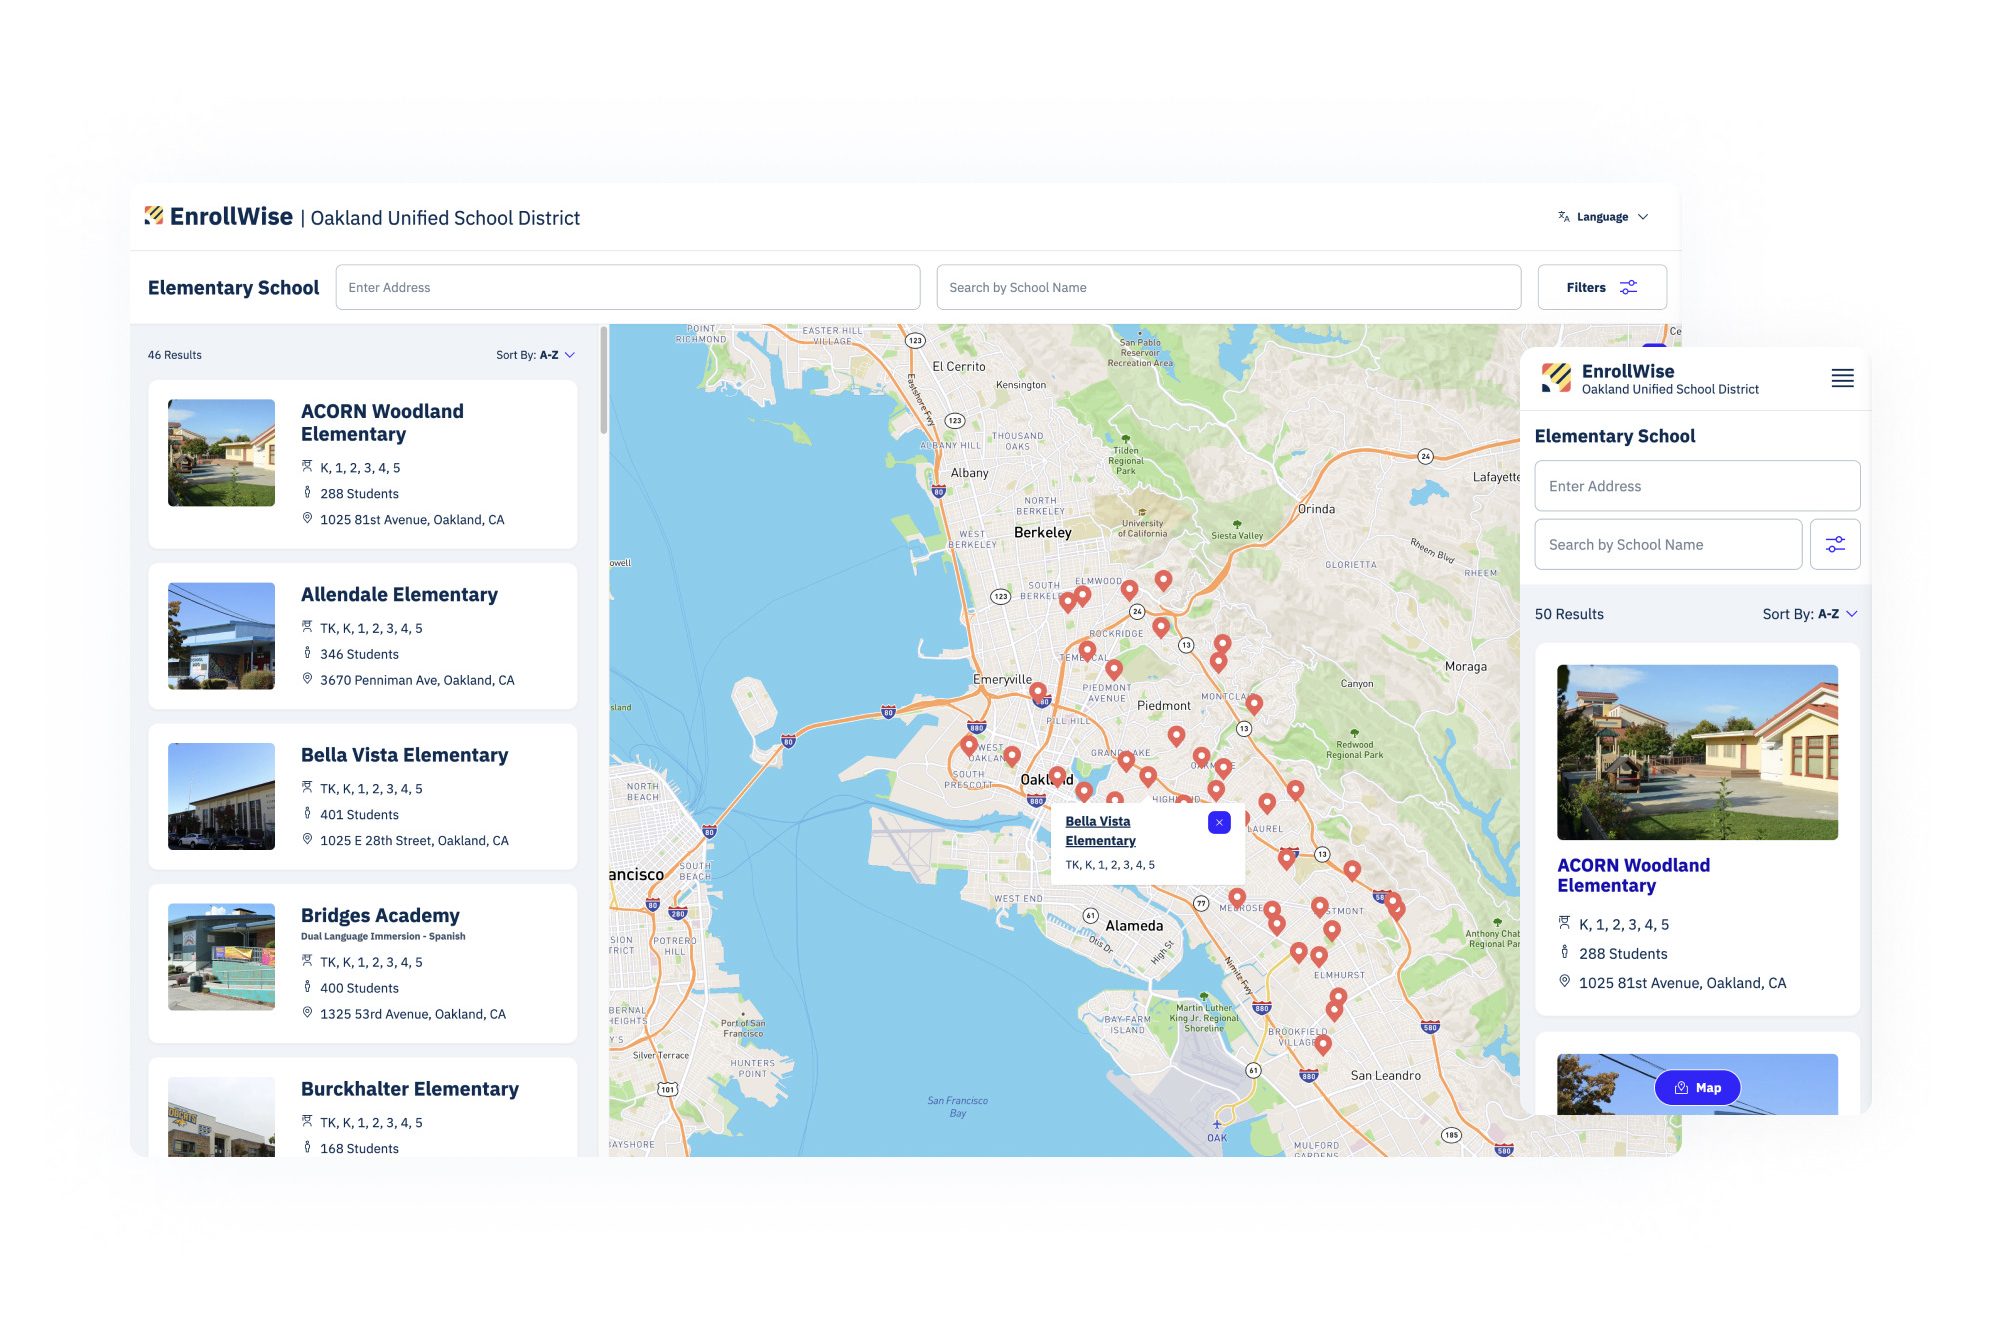Click Bridges Academy thumbnail
The height and width of the screenshot is (1340, 2000).
[221, 957]
